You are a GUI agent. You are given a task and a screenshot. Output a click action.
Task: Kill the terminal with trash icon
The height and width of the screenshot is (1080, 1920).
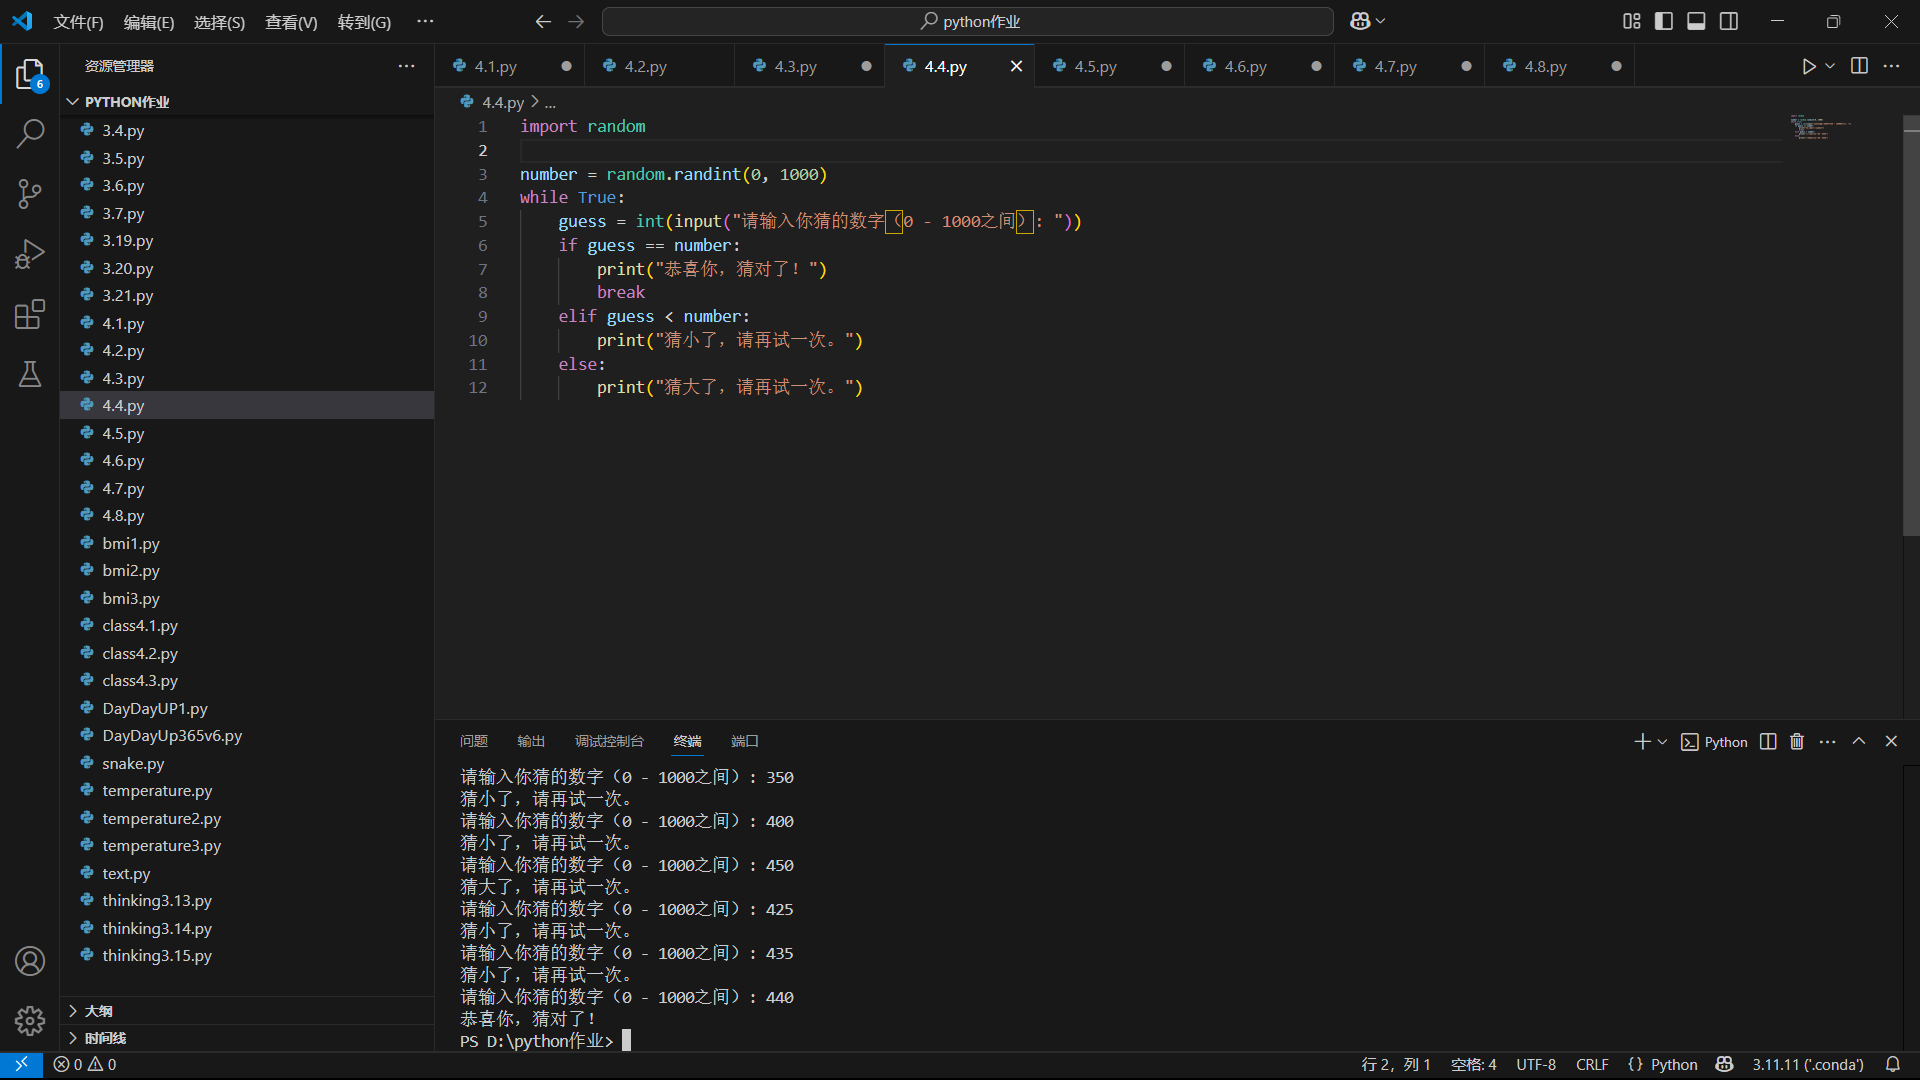1797,741
